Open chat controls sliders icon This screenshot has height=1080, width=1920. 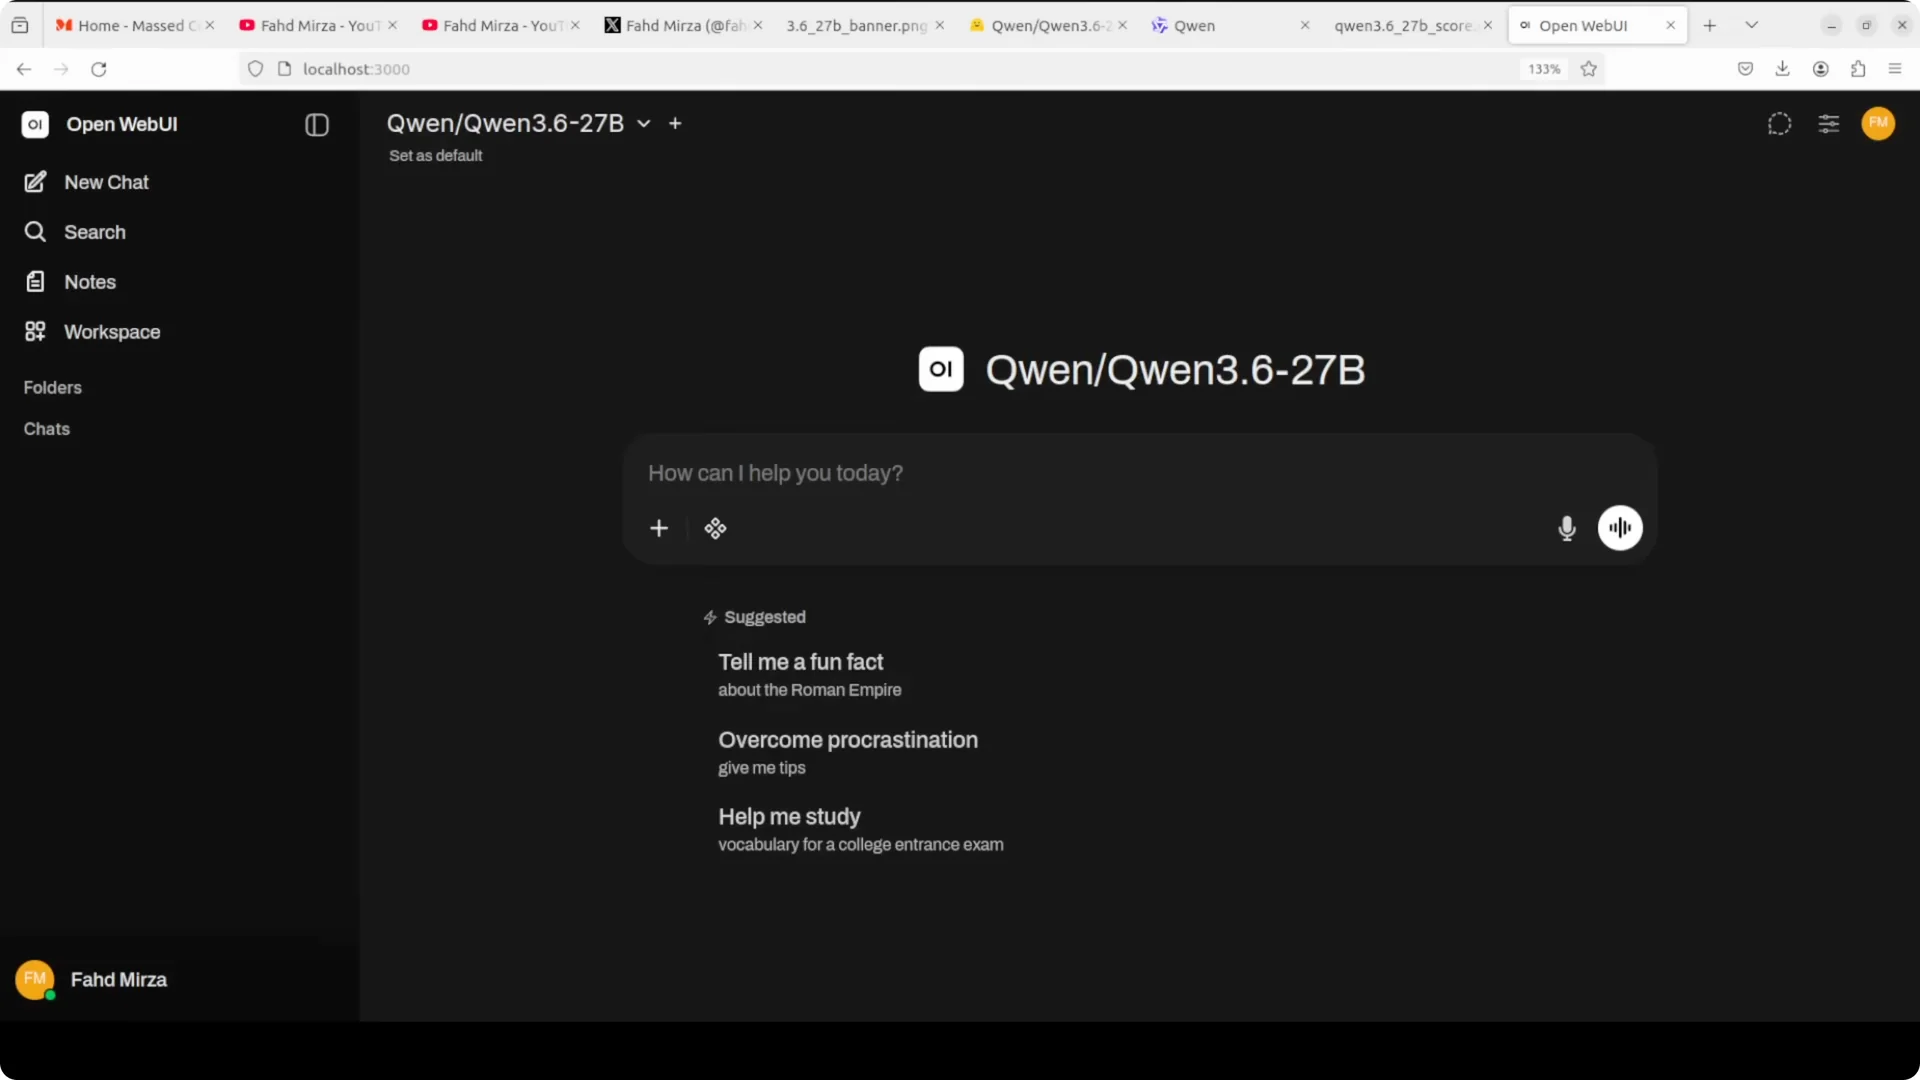1828,124
